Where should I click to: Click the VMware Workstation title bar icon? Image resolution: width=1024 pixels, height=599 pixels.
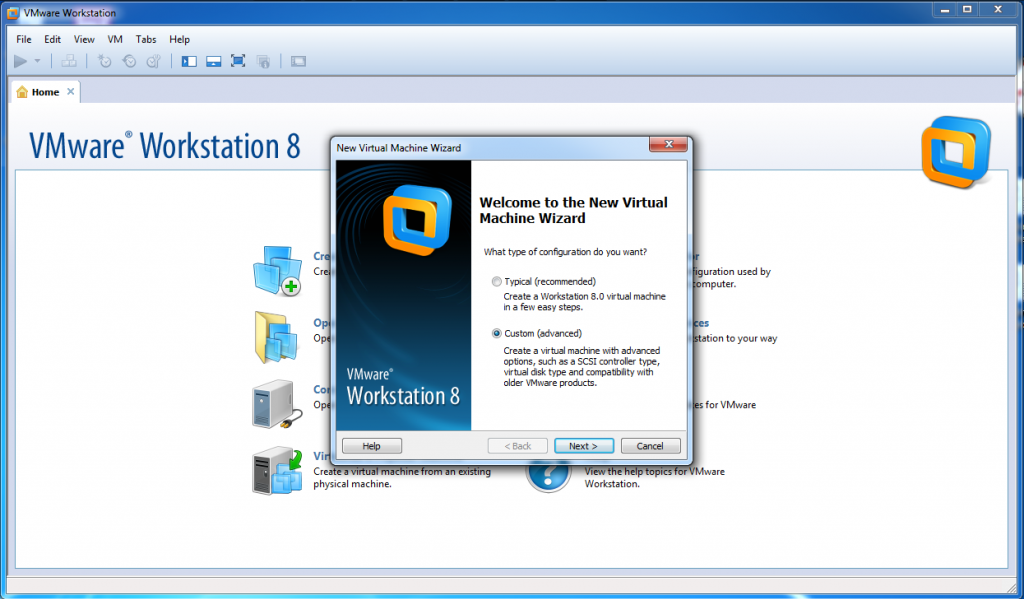click(x=12, y=12)
